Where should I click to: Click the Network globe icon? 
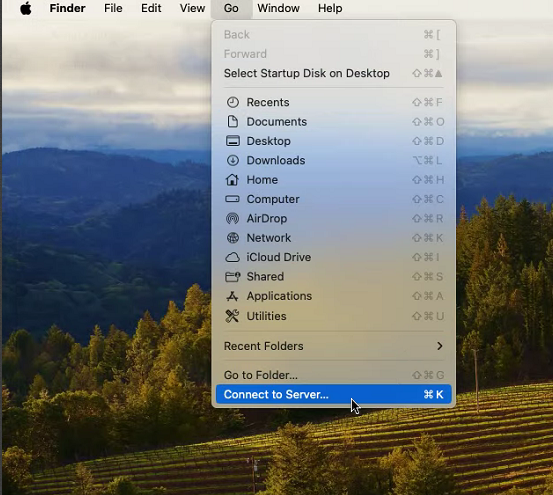coord(232,238)
